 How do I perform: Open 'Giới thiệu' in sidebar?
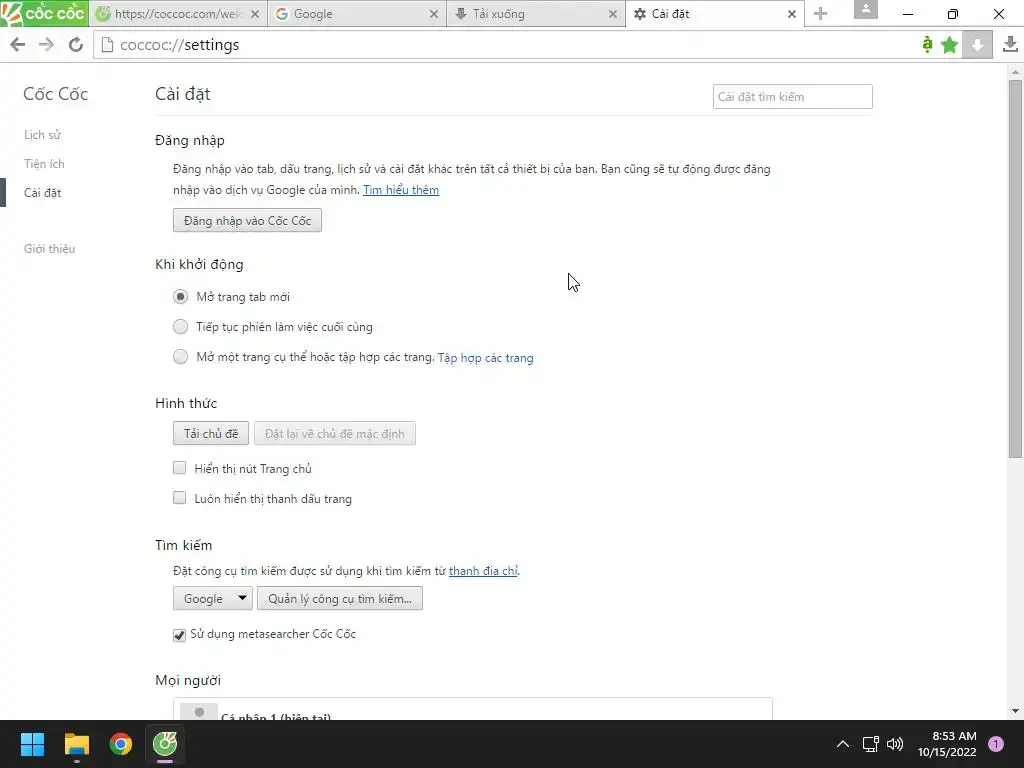[50, 249]
